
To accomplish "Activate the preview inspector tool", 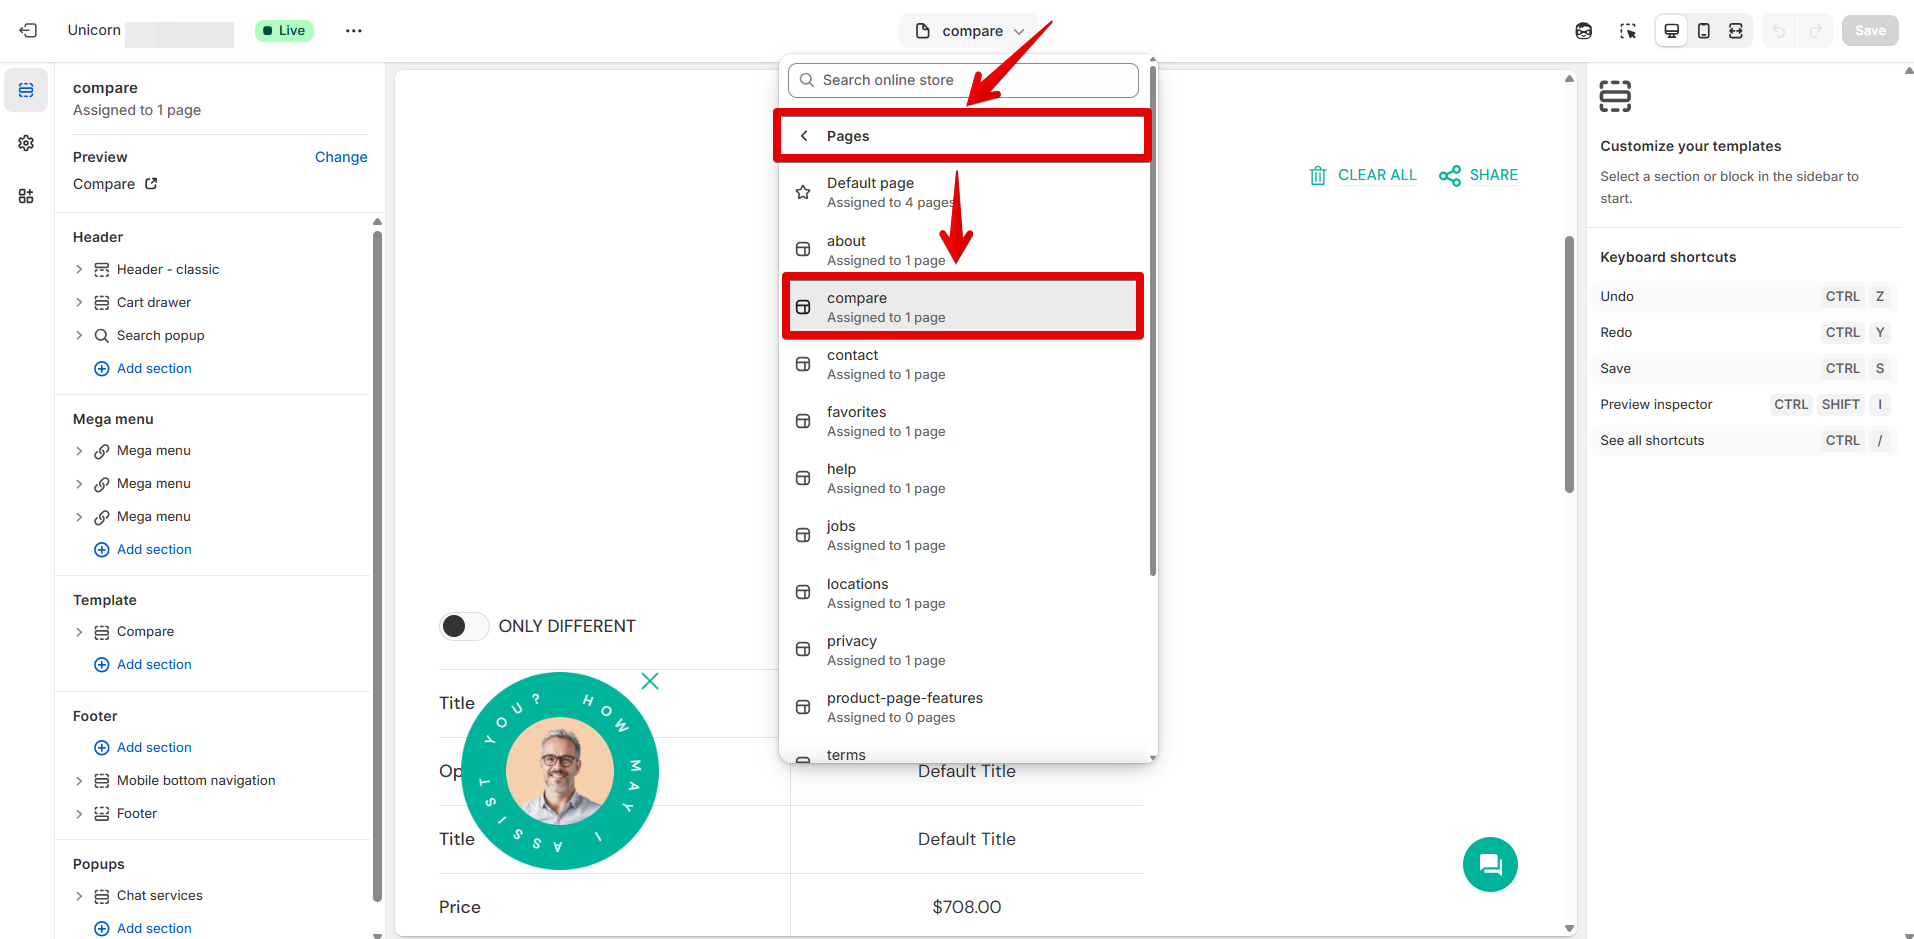I will [1627, 31].
